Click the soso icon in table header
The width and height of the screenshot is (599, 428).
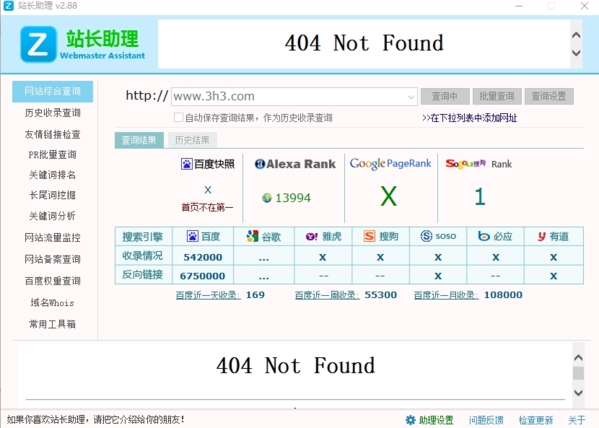(426, 236)
